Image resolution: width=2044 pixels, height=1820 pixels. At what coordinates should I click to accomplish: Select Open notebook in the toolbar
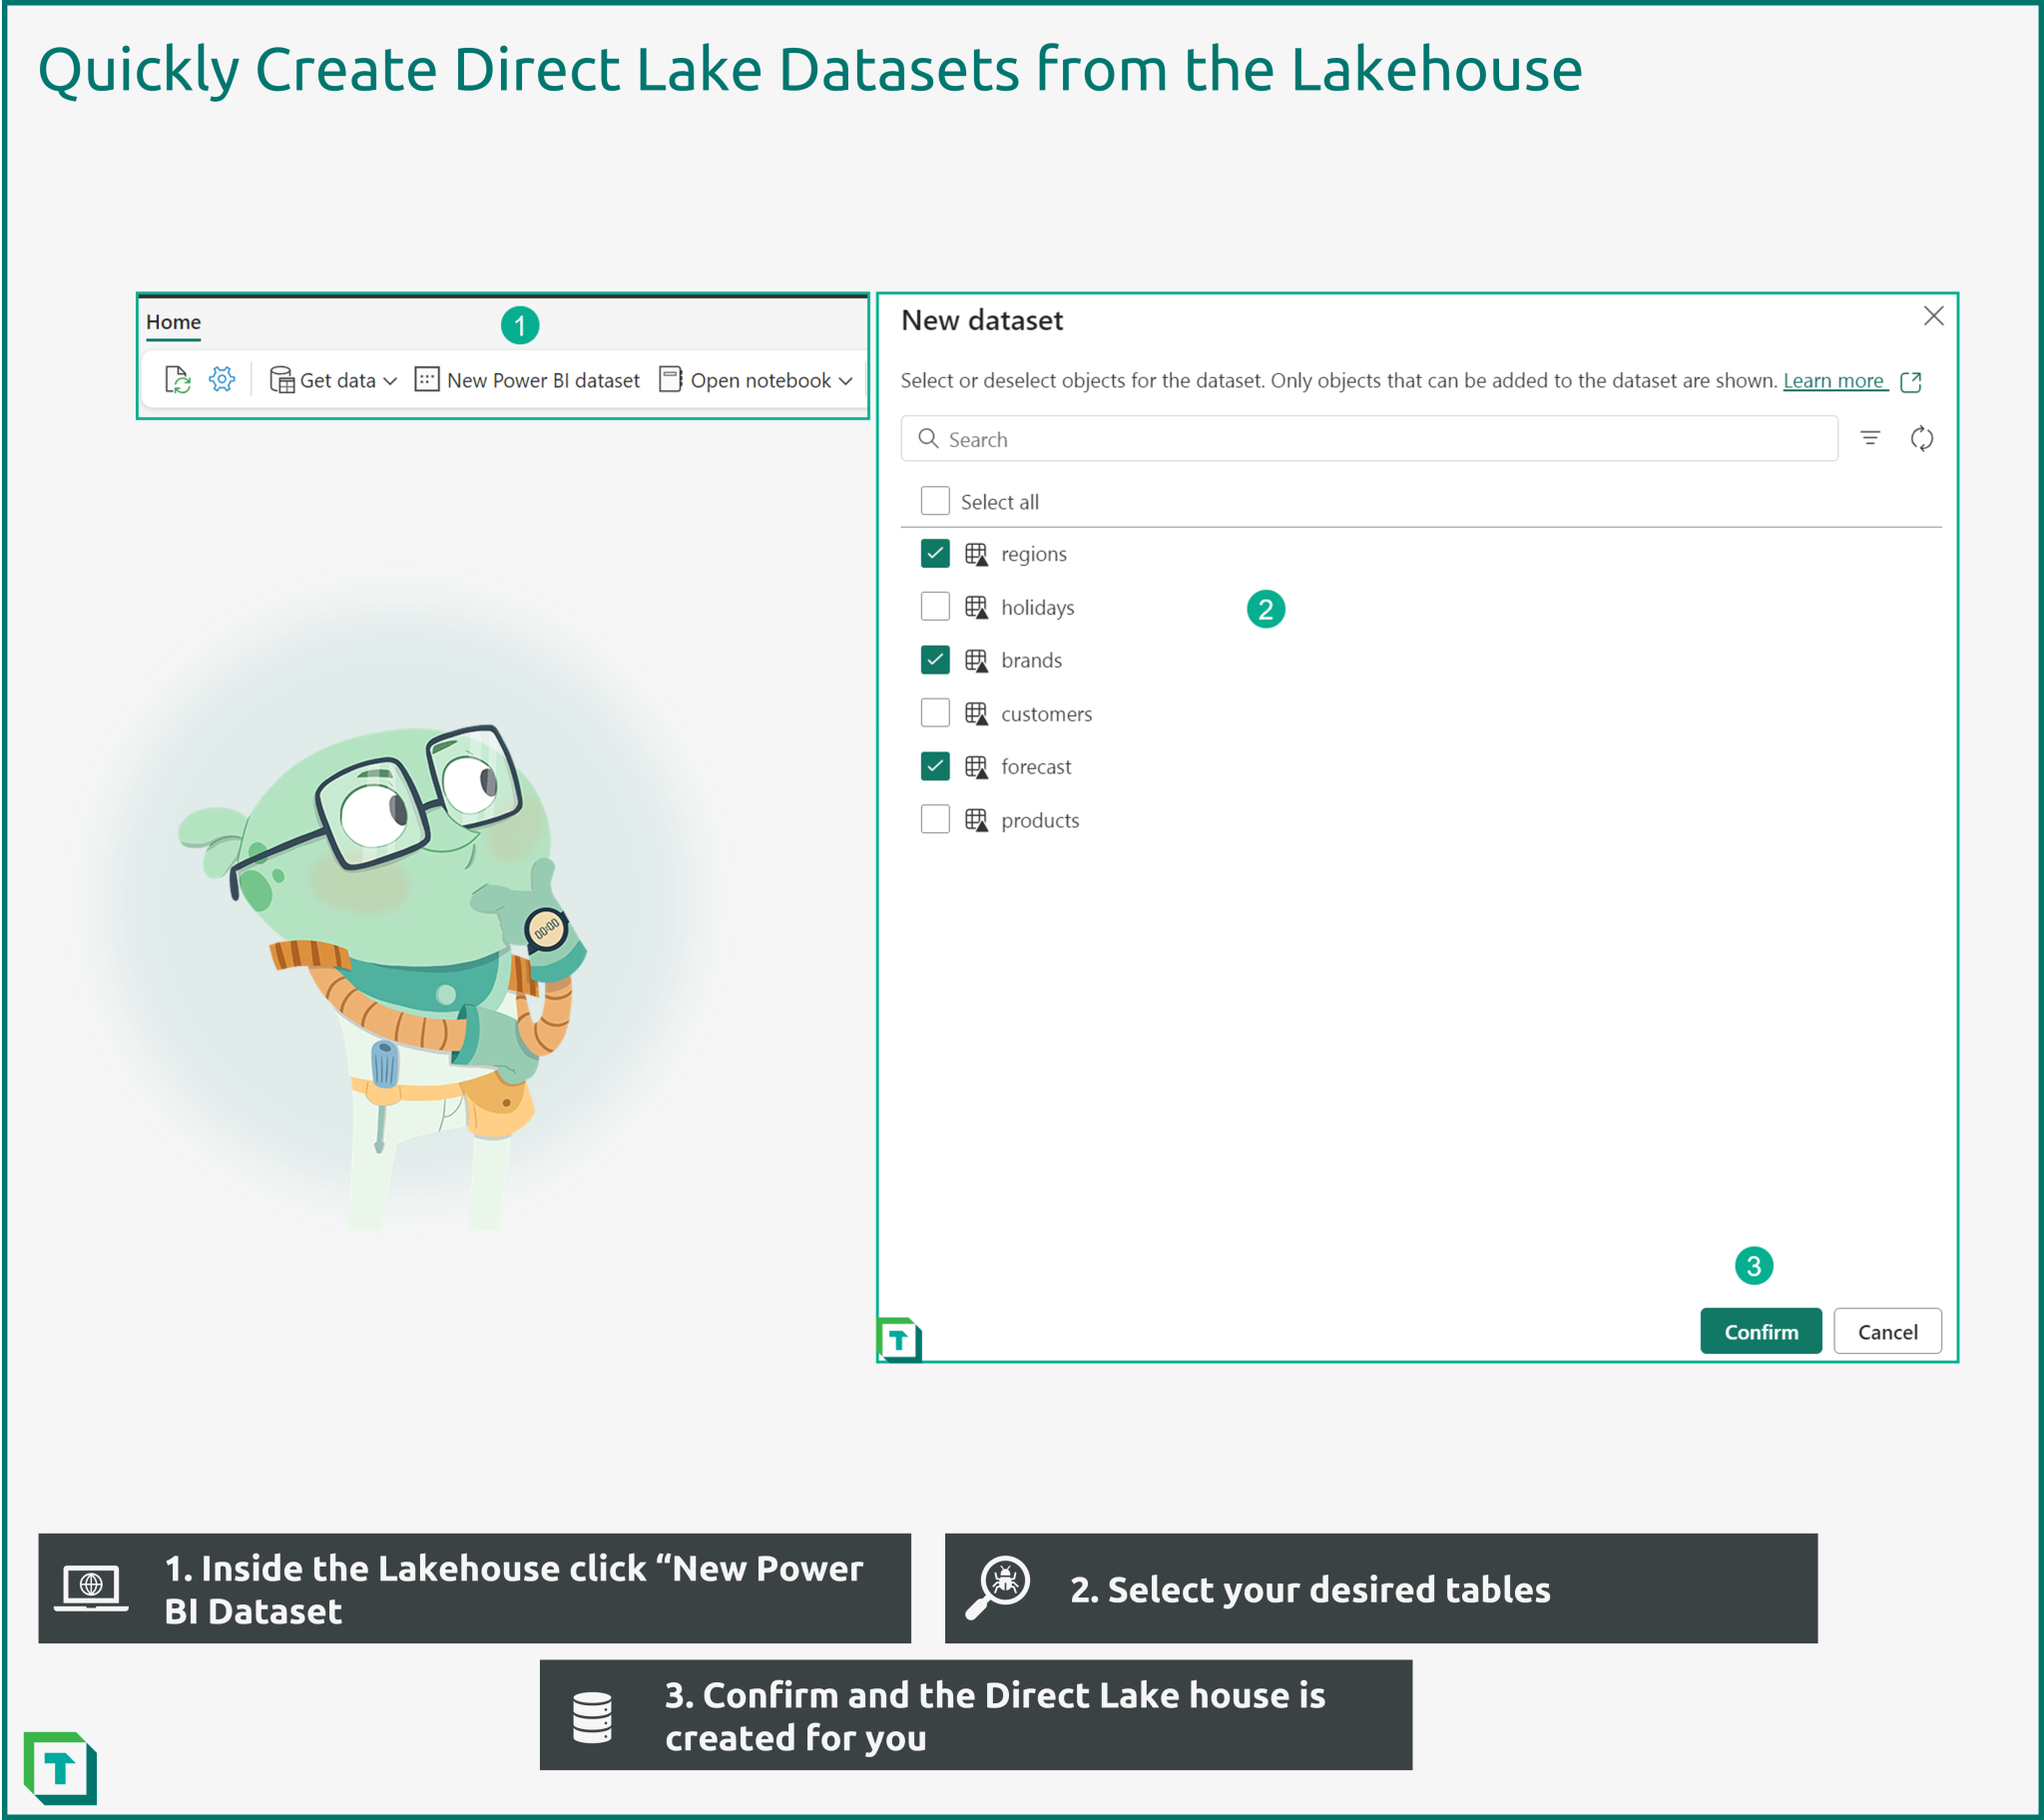click(760, 380)
